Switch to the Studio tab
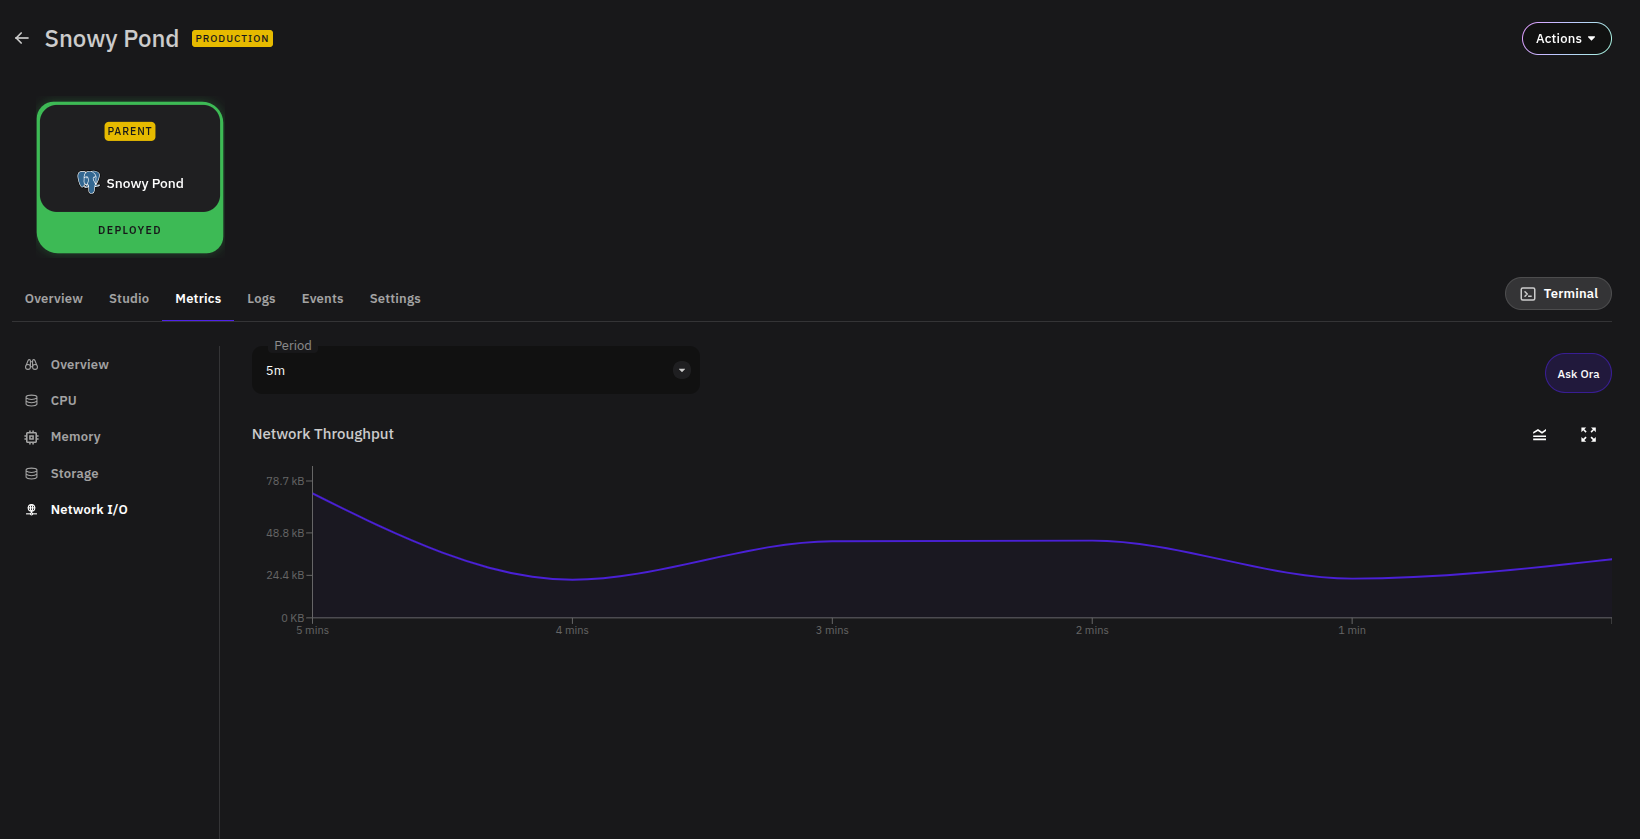Viewport: 1640px width, 839px height. 129,298
